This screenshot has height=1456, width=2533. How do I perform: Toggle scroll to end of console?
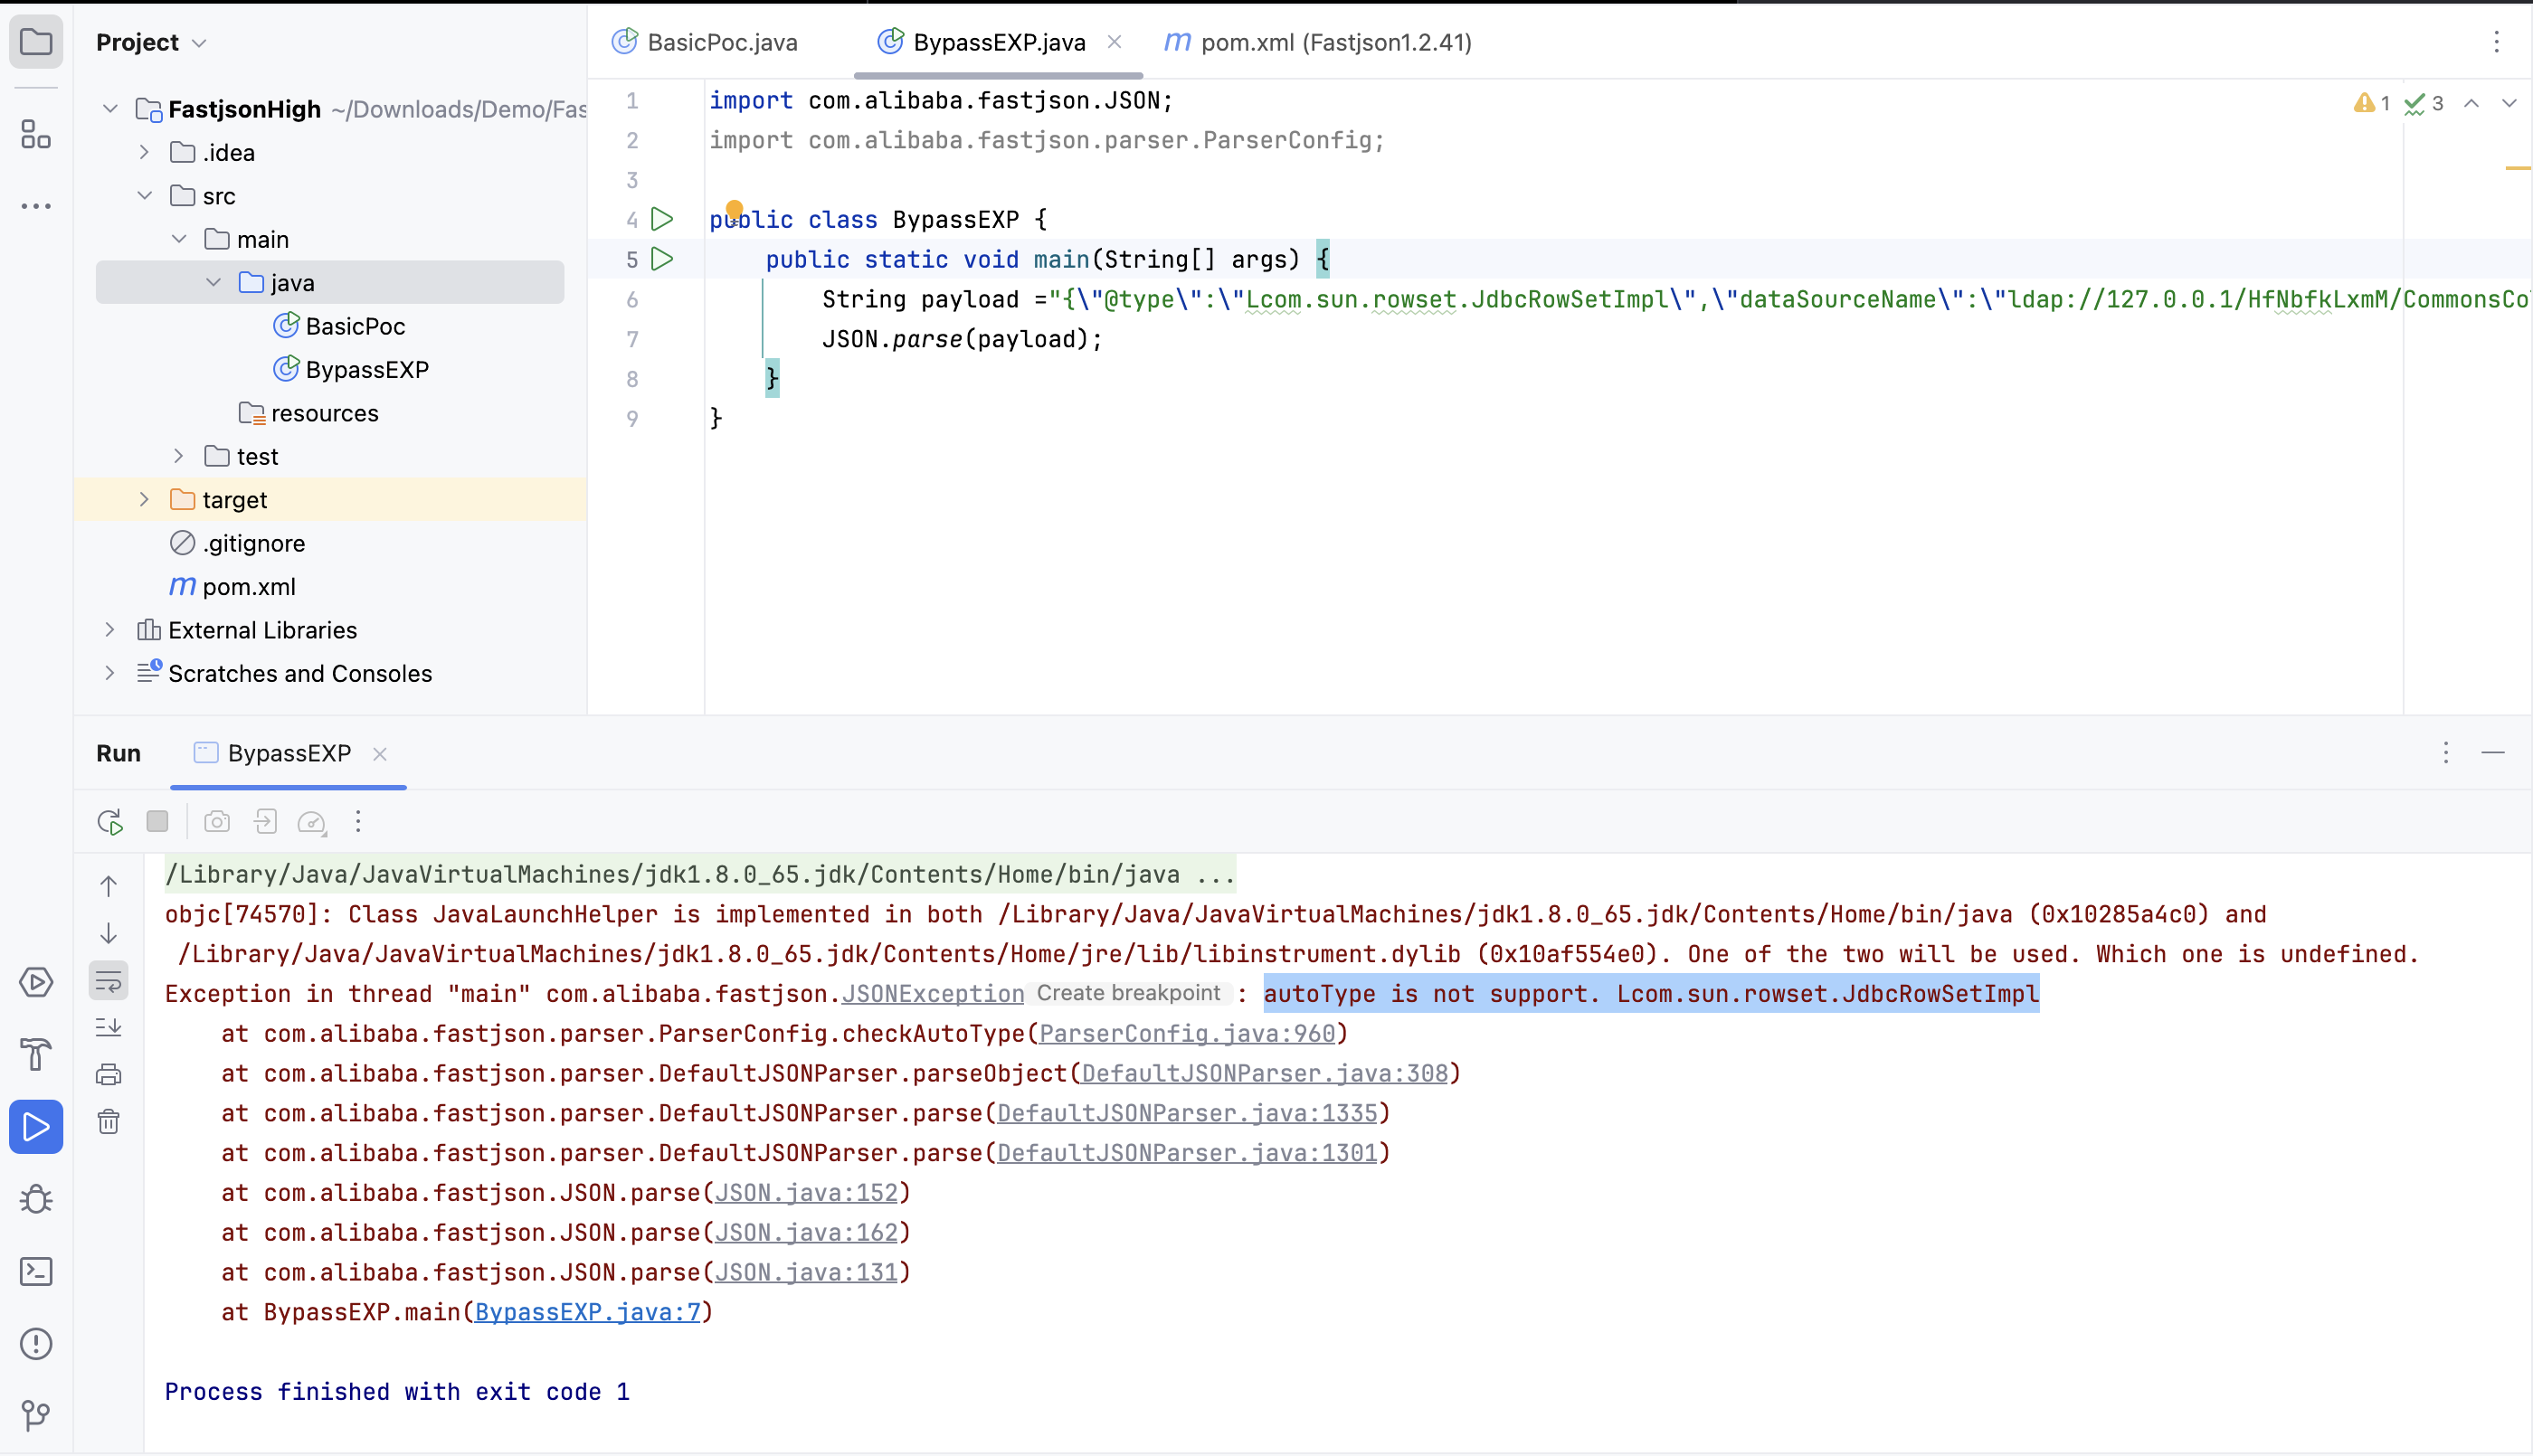[109, 1027]
